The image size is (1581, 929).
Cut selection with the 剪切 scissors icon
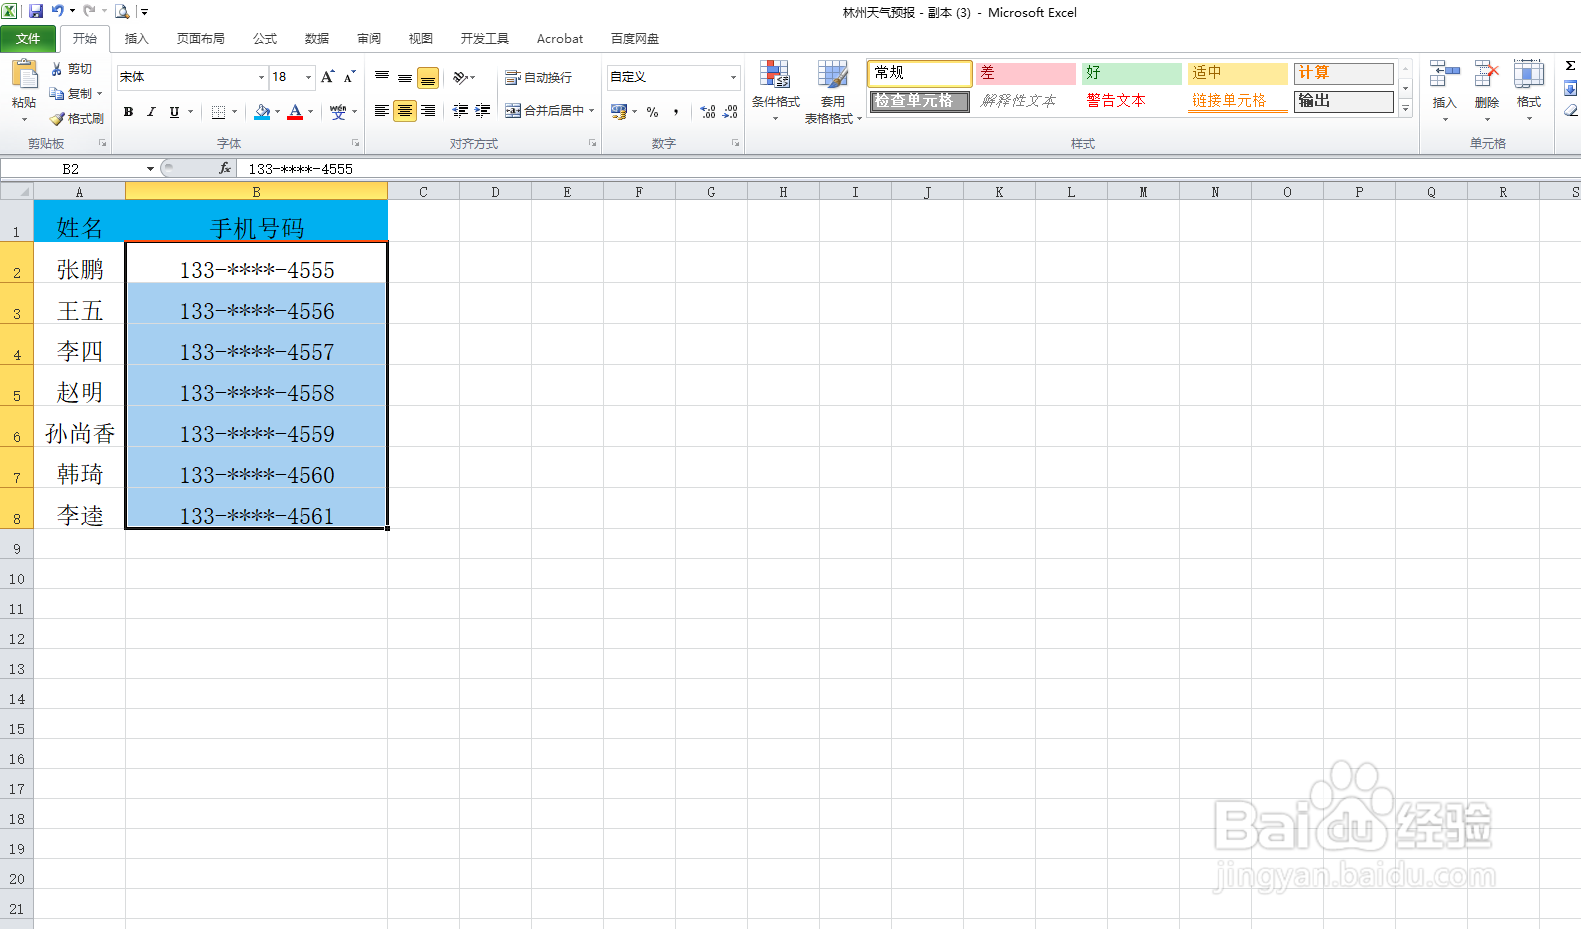pos(72,69)
